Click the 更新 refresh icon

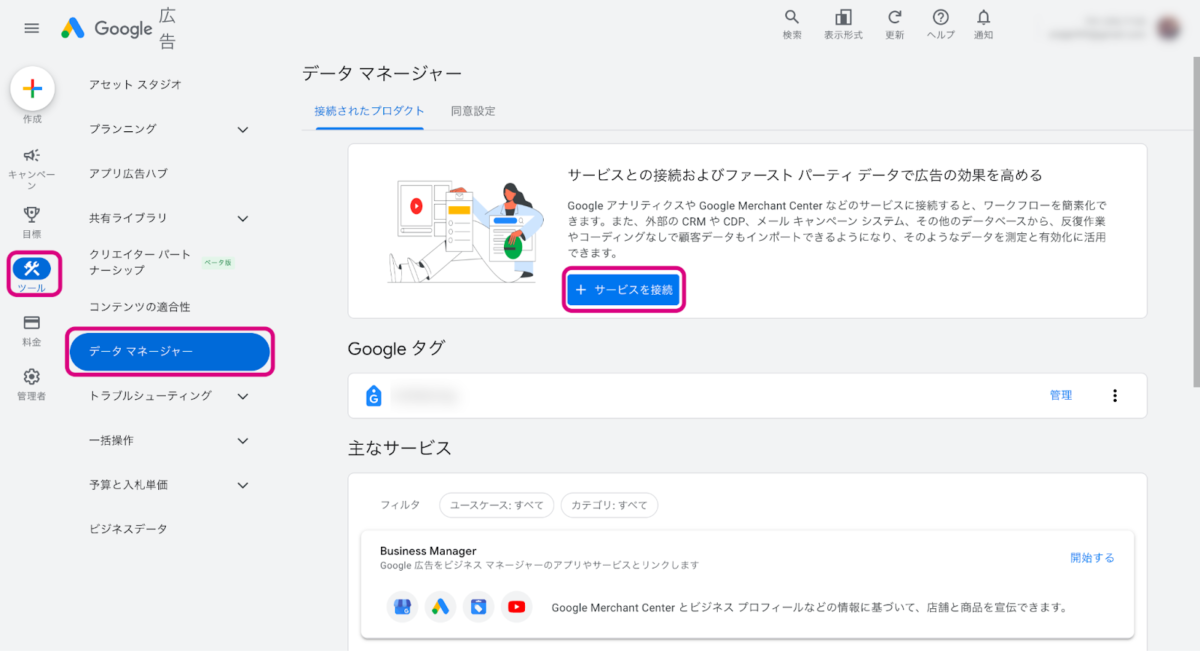[x=895, y=18]
